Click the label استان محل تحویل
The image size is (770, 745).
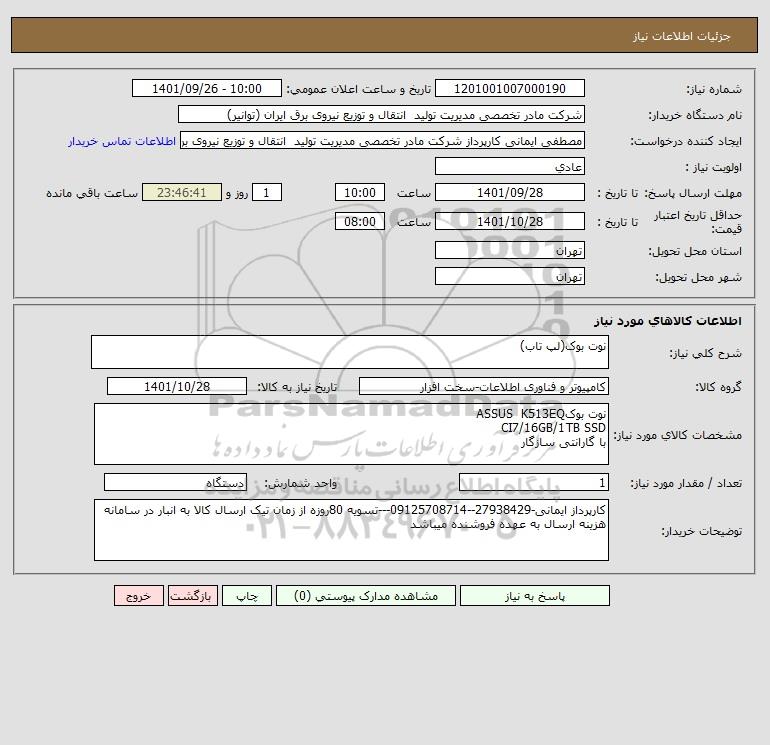(x=695, y=251)
